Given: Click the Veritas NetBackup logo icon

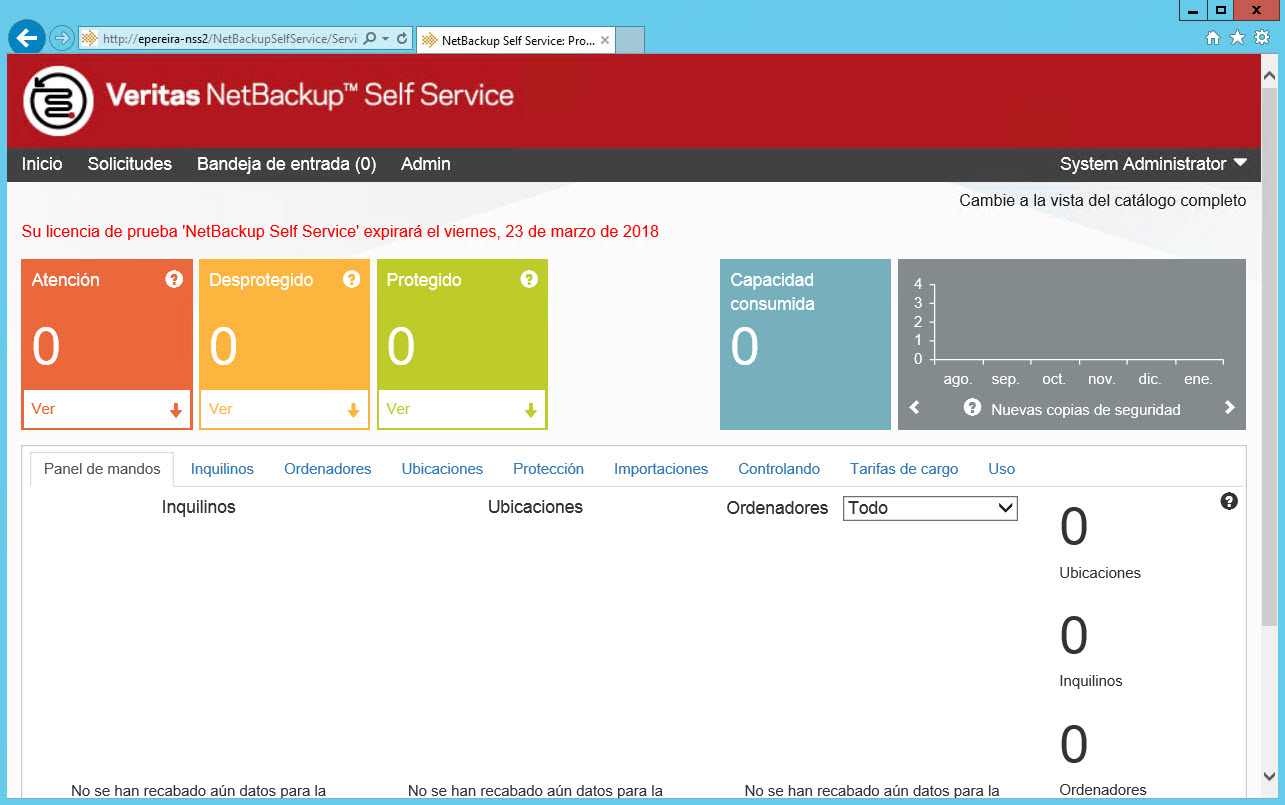Looking at the screenshot, I should [x=58, y=100].
